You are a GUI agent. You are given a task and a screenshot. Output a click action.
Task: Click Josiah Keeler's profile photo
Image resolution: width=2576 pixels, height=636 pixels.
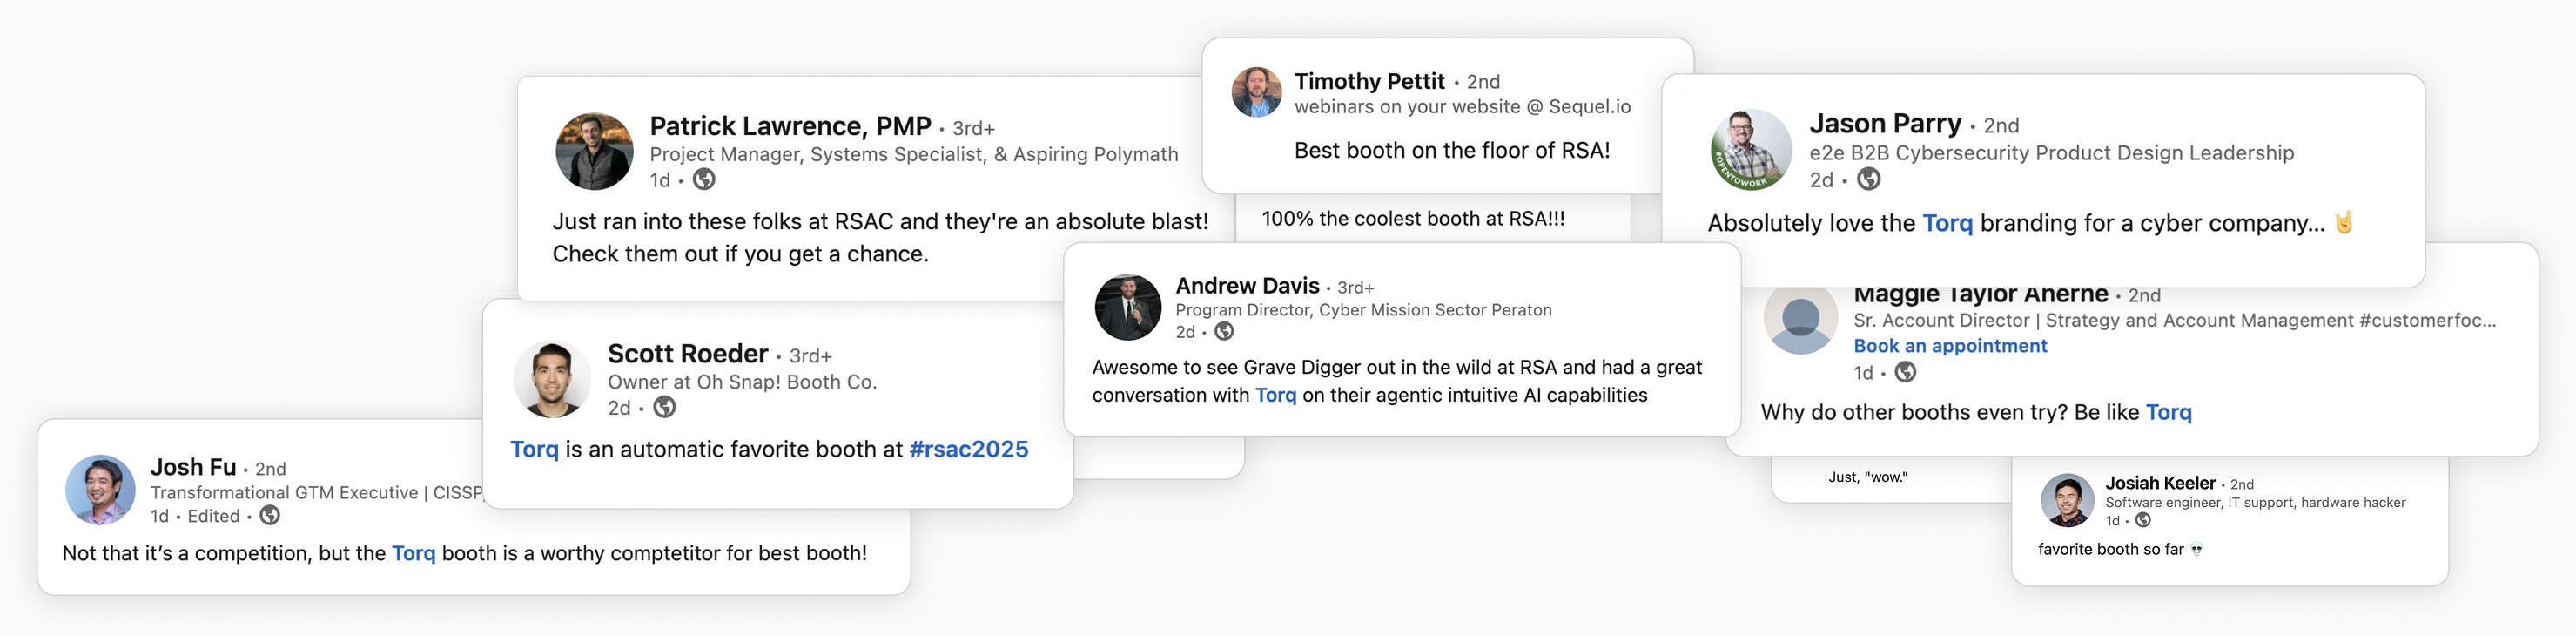pos(2067,500)
